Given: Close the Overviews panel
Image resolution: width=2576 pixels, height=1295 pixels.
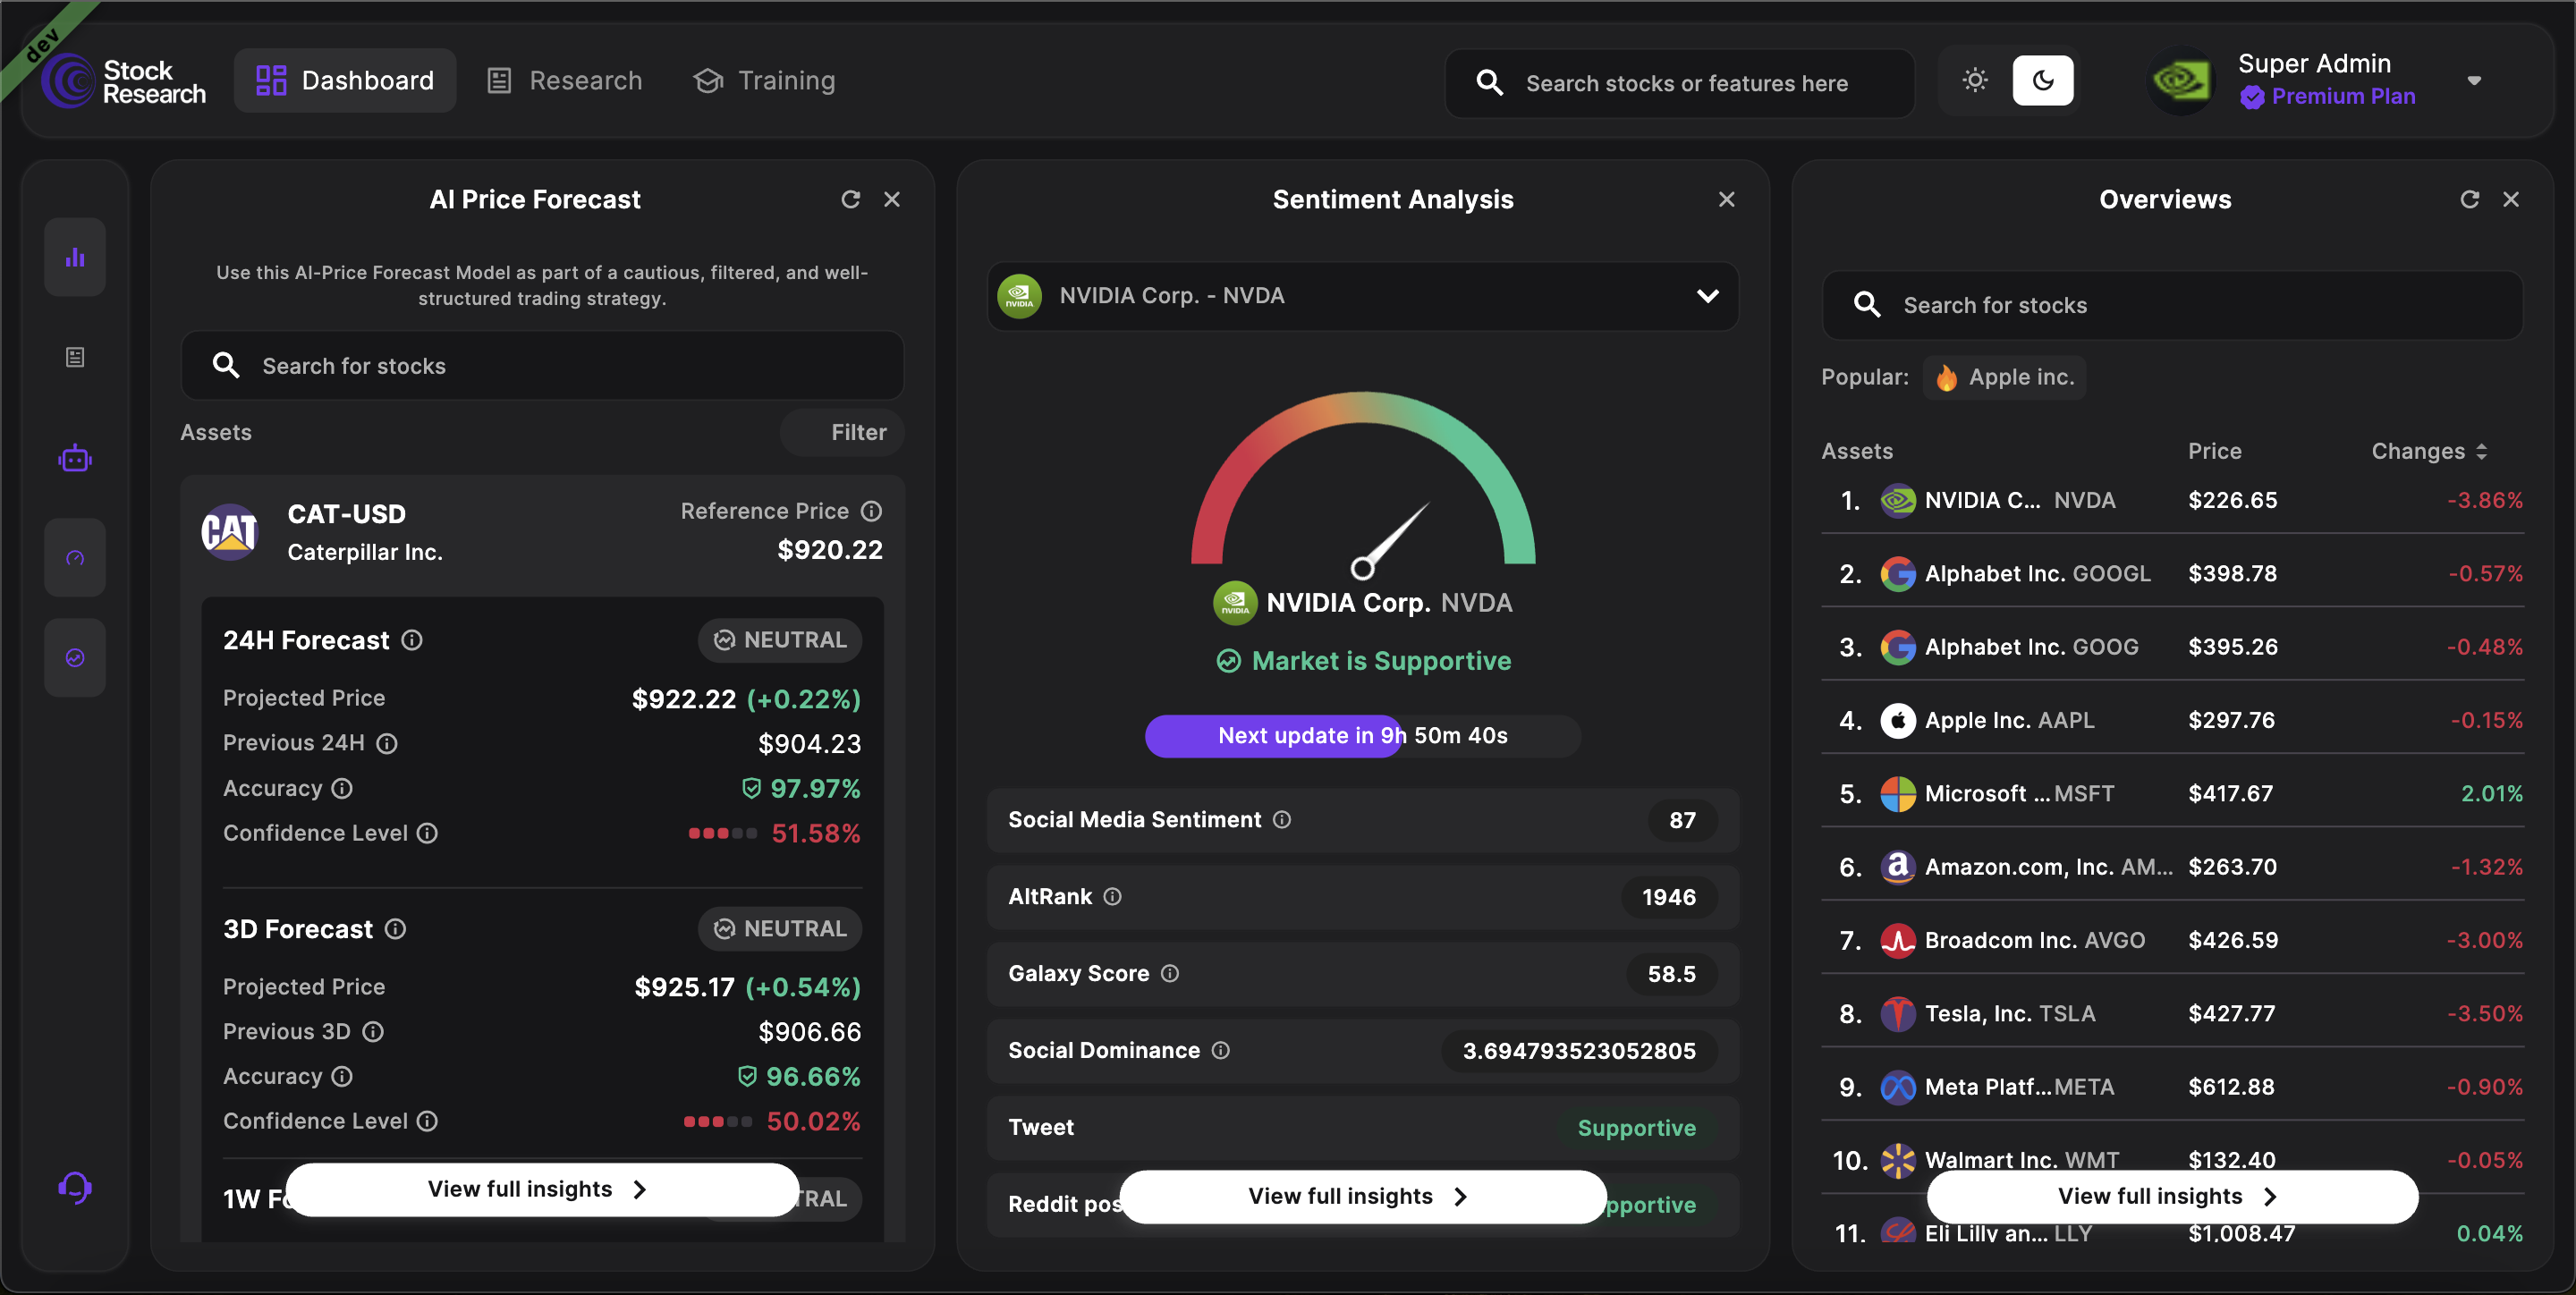Looking at the screenshot, I should tap(2510, 199).
